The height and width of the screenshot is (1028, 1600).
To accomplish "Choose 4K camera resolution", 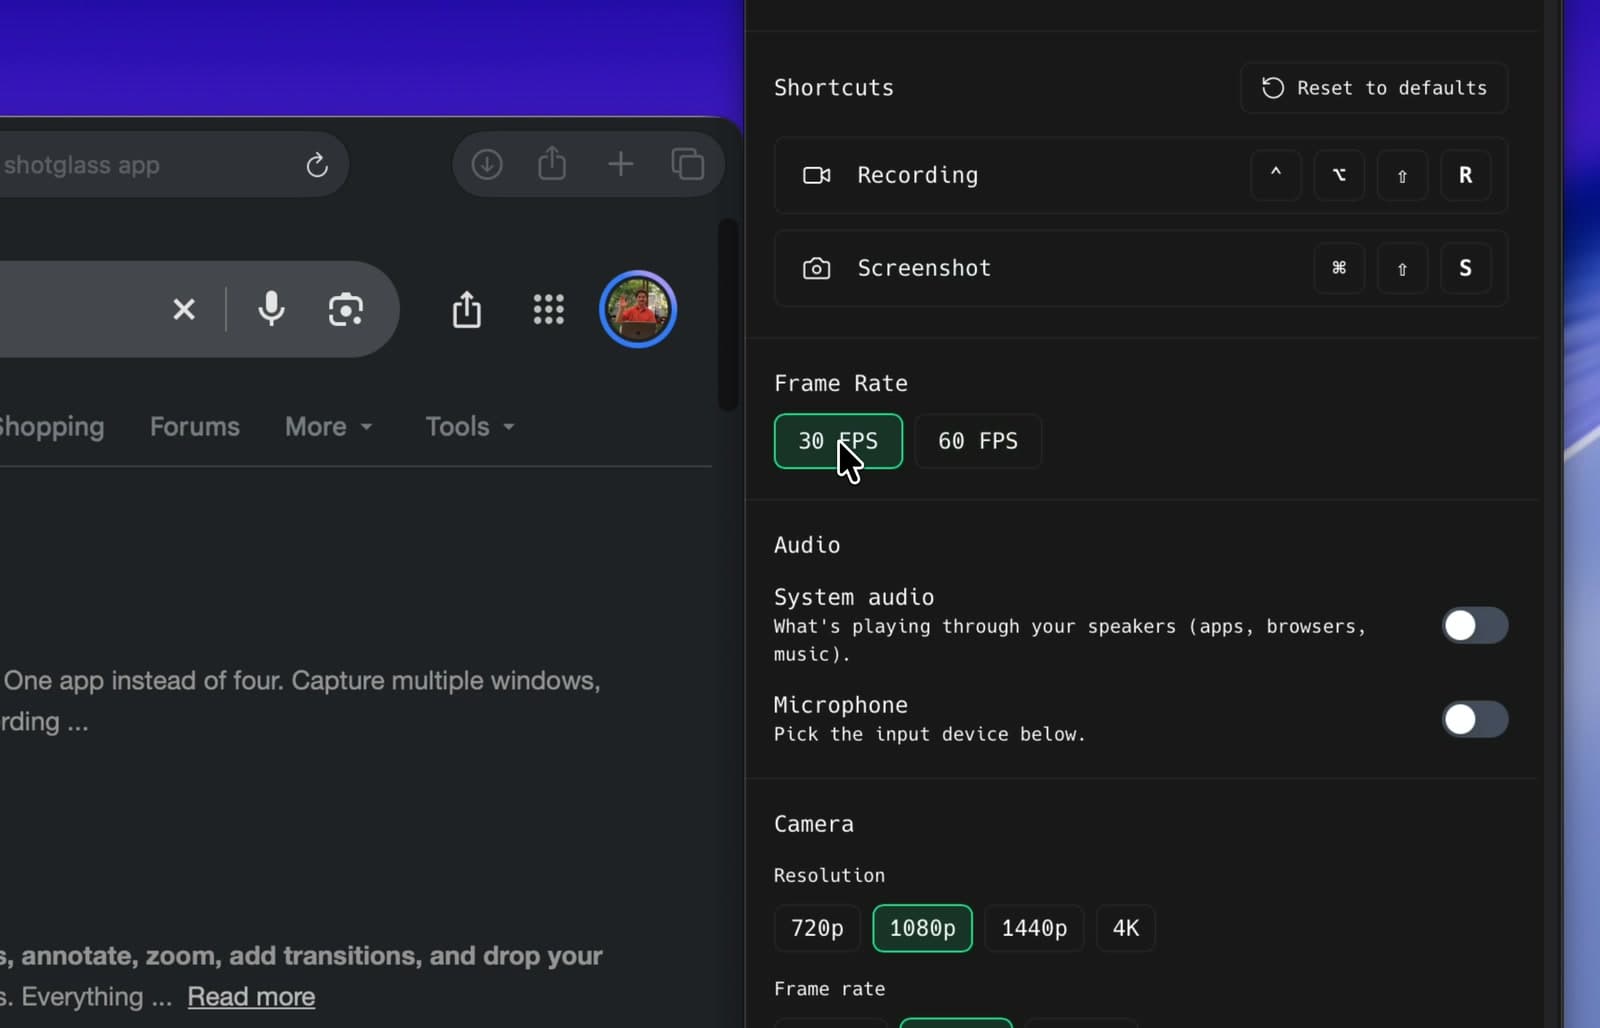I will click(x=1126, y=928).
